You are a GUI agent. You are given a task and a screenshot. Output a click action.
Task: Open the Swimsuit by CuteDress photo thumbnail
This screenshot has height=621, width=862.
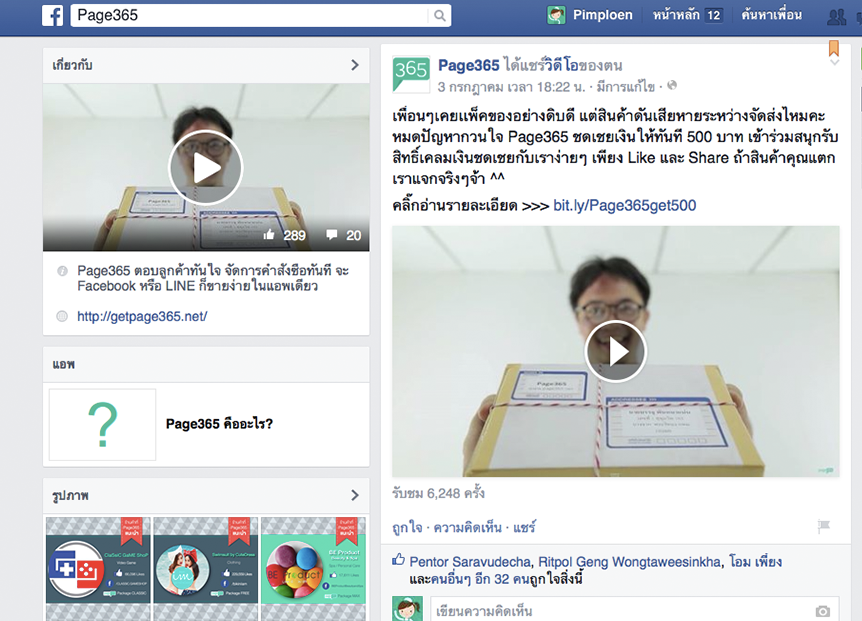206,569
